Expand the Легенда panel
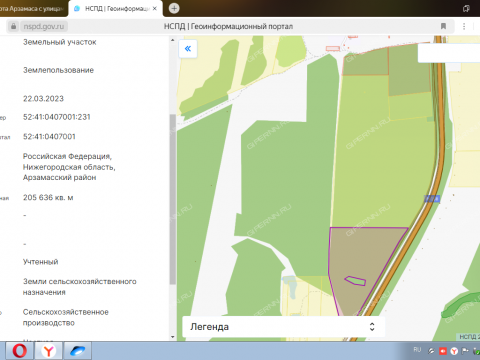This screenshot has height=360, width=480. pyautogui.click(x=284, y=327)
